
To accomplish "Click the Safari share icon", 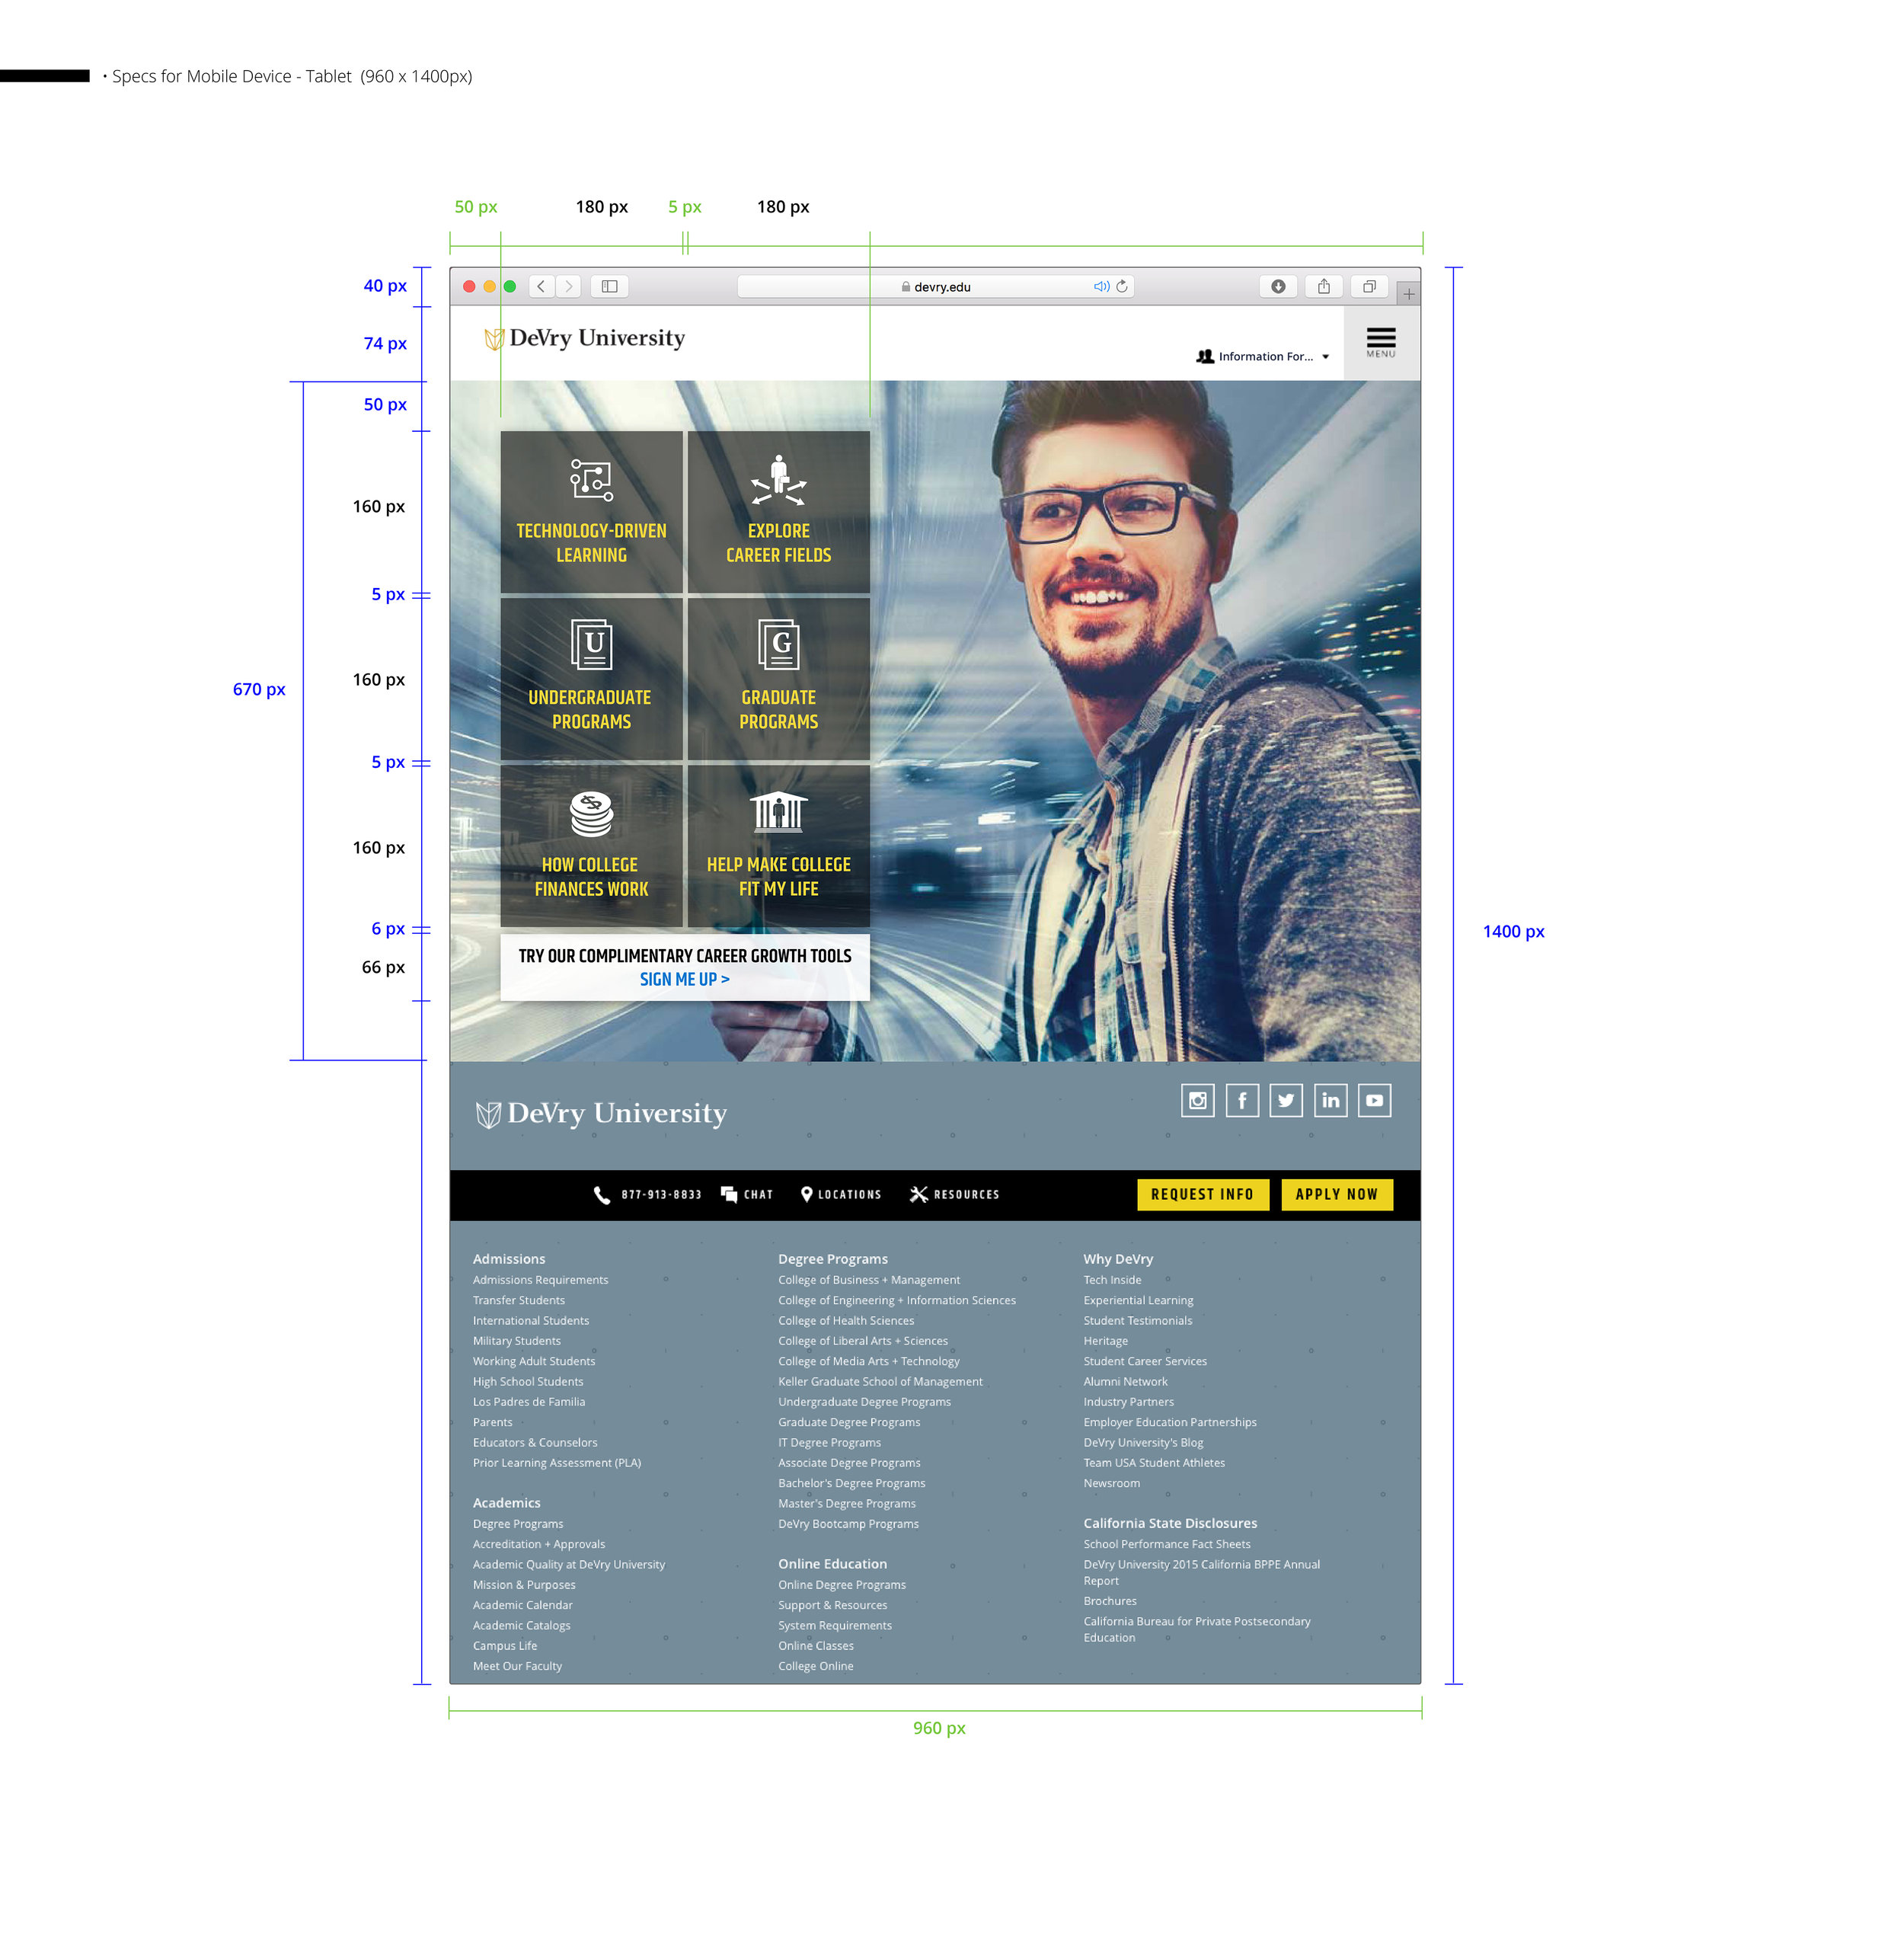I will click(x=1324, y=286).
